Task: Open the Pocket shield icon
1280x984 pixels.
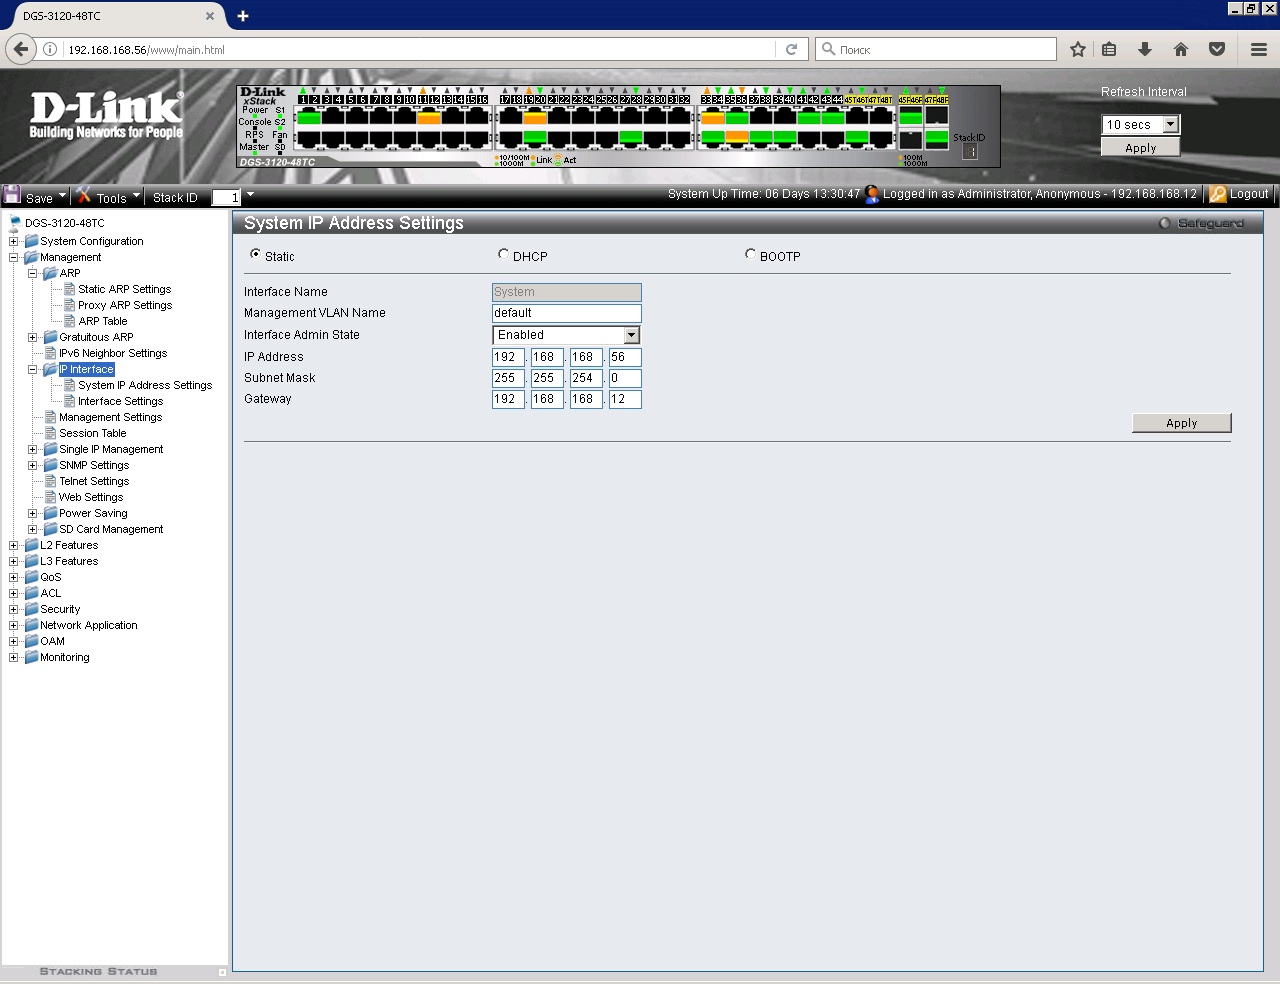Action: tap(1217, 49)
